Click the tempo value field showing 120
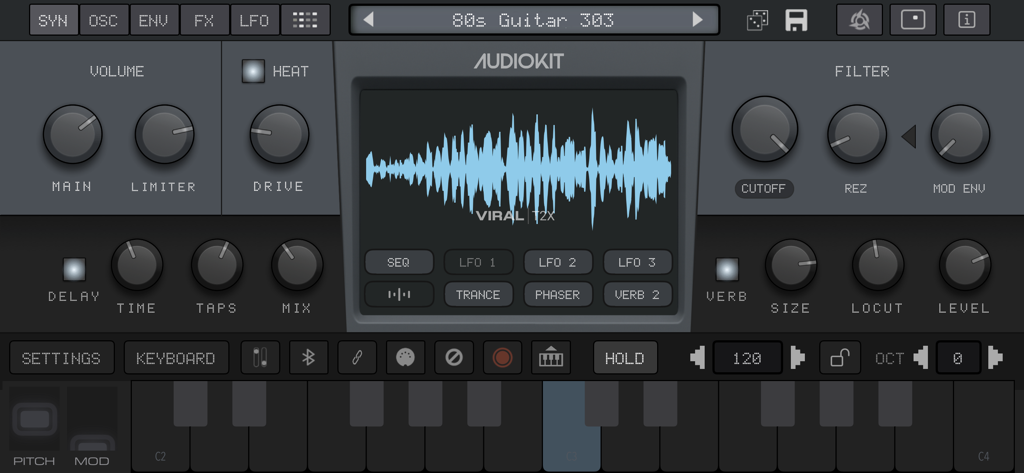Screen dimensions: 1024x473 click(x=747, y=358)
